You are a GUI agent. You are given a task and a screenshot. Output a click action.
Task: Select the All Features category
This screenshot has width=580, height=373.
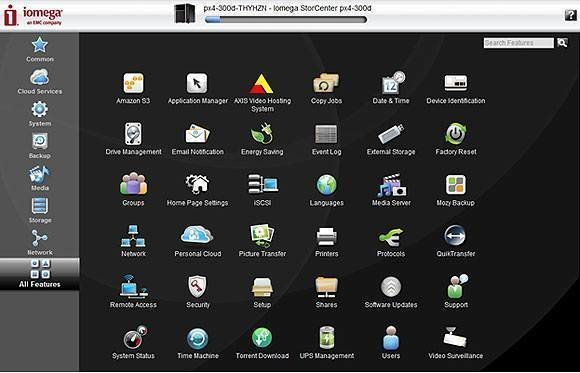click(x=40, y=274)
